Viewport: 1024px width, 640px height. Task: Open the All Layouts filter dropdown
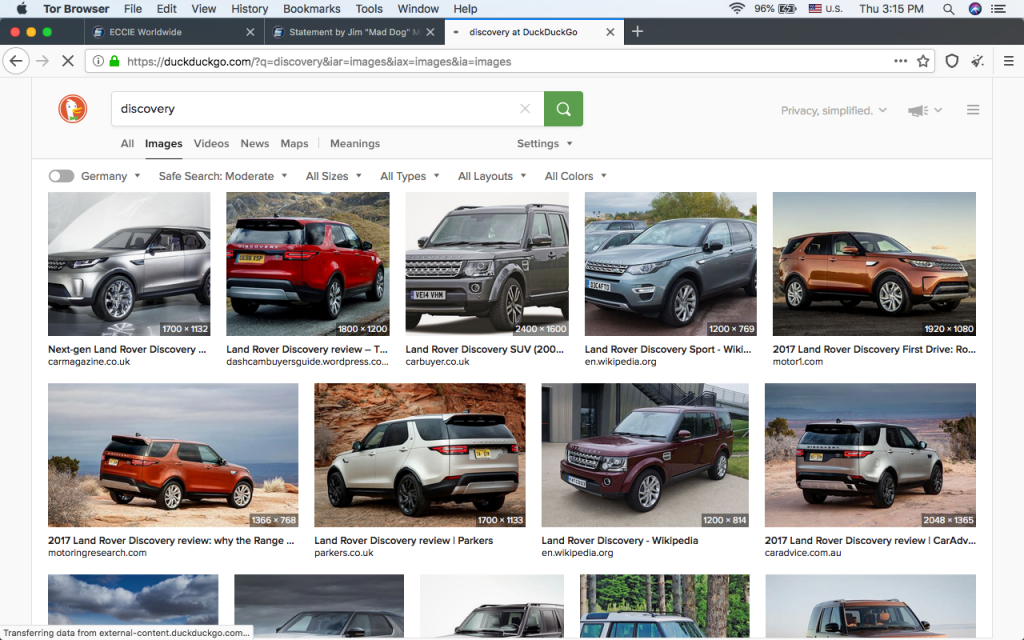(492, 176)
